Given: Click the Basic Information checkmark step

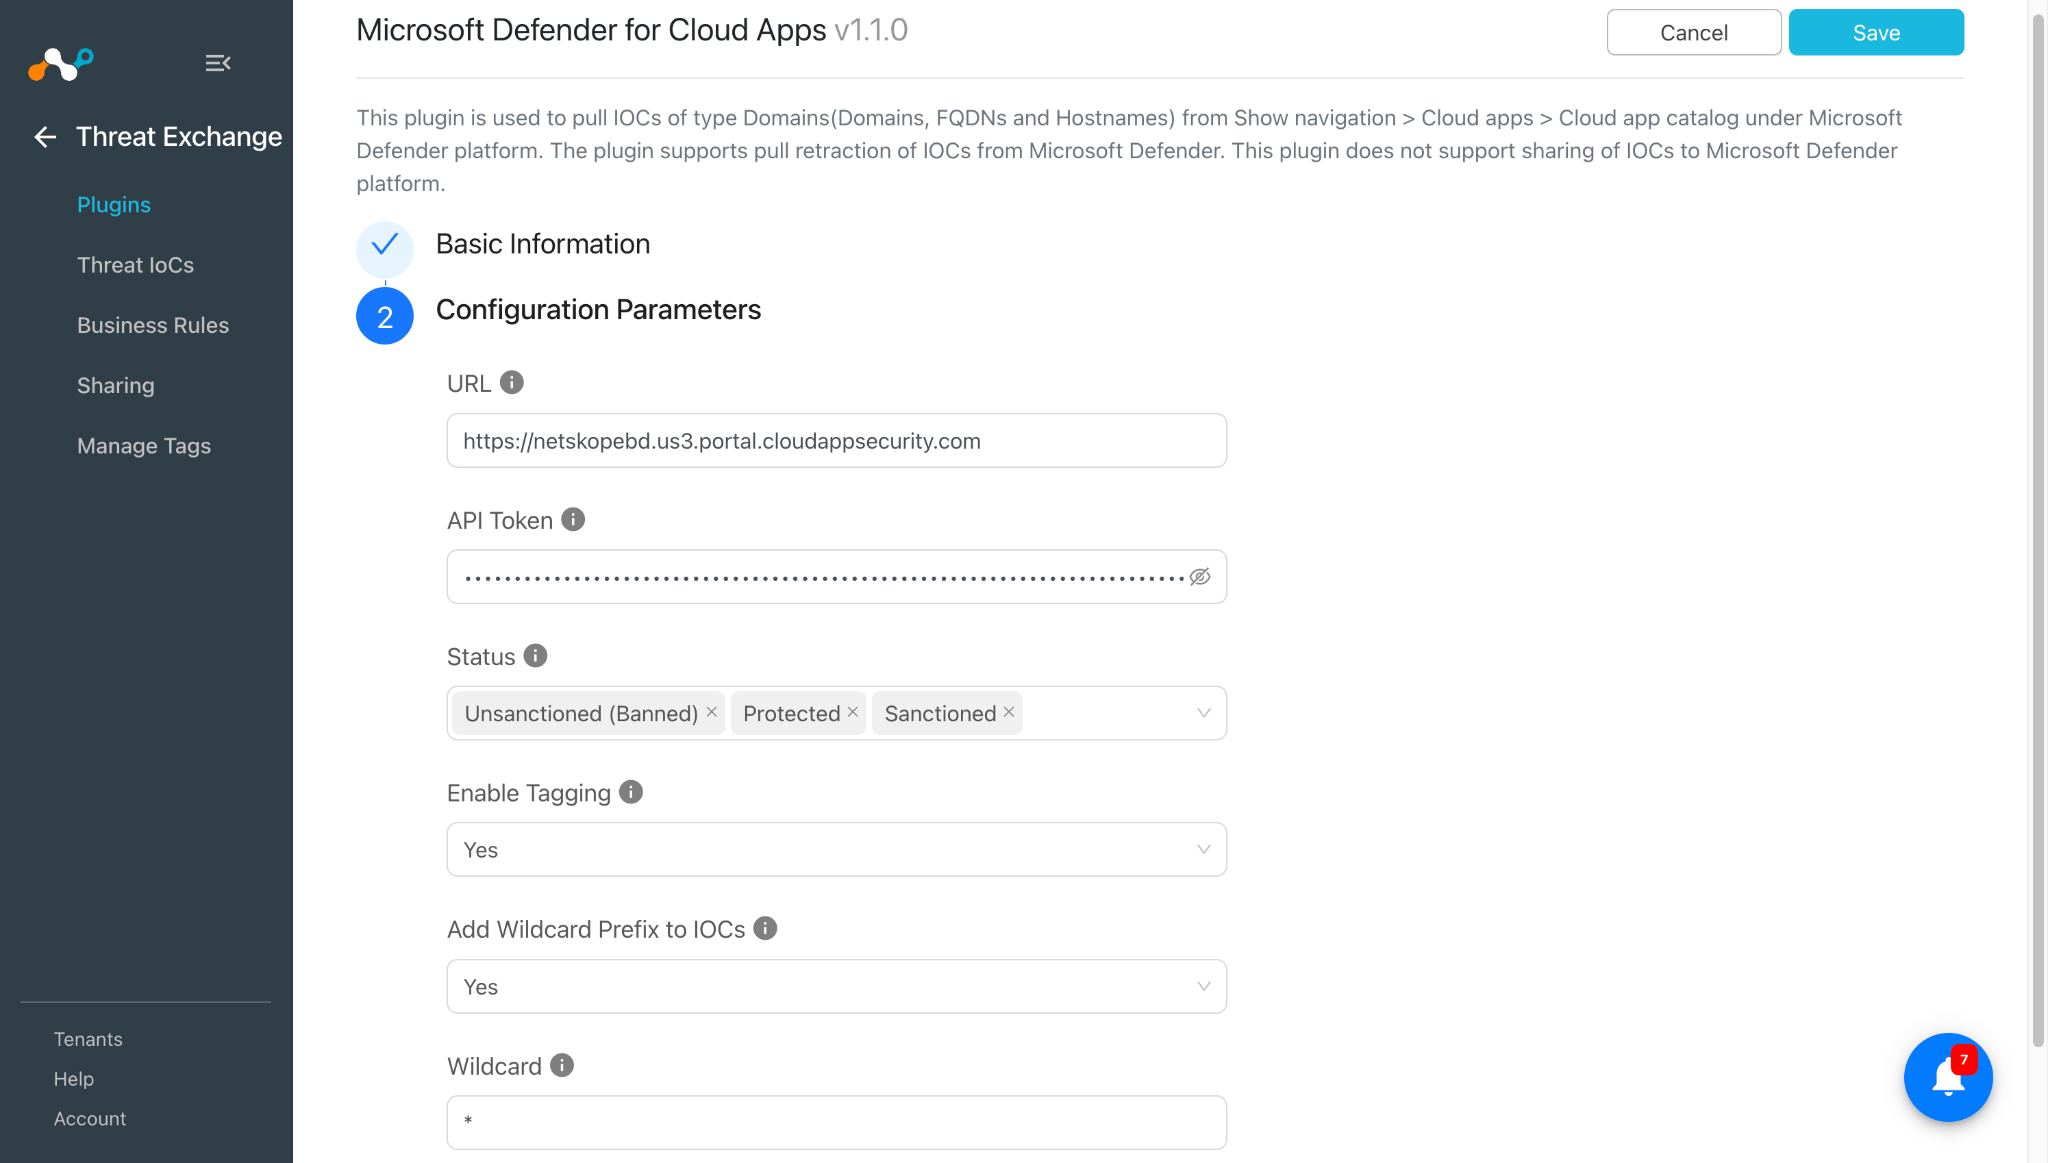Looking at the screenshot, I should click(x=385, y=248).
